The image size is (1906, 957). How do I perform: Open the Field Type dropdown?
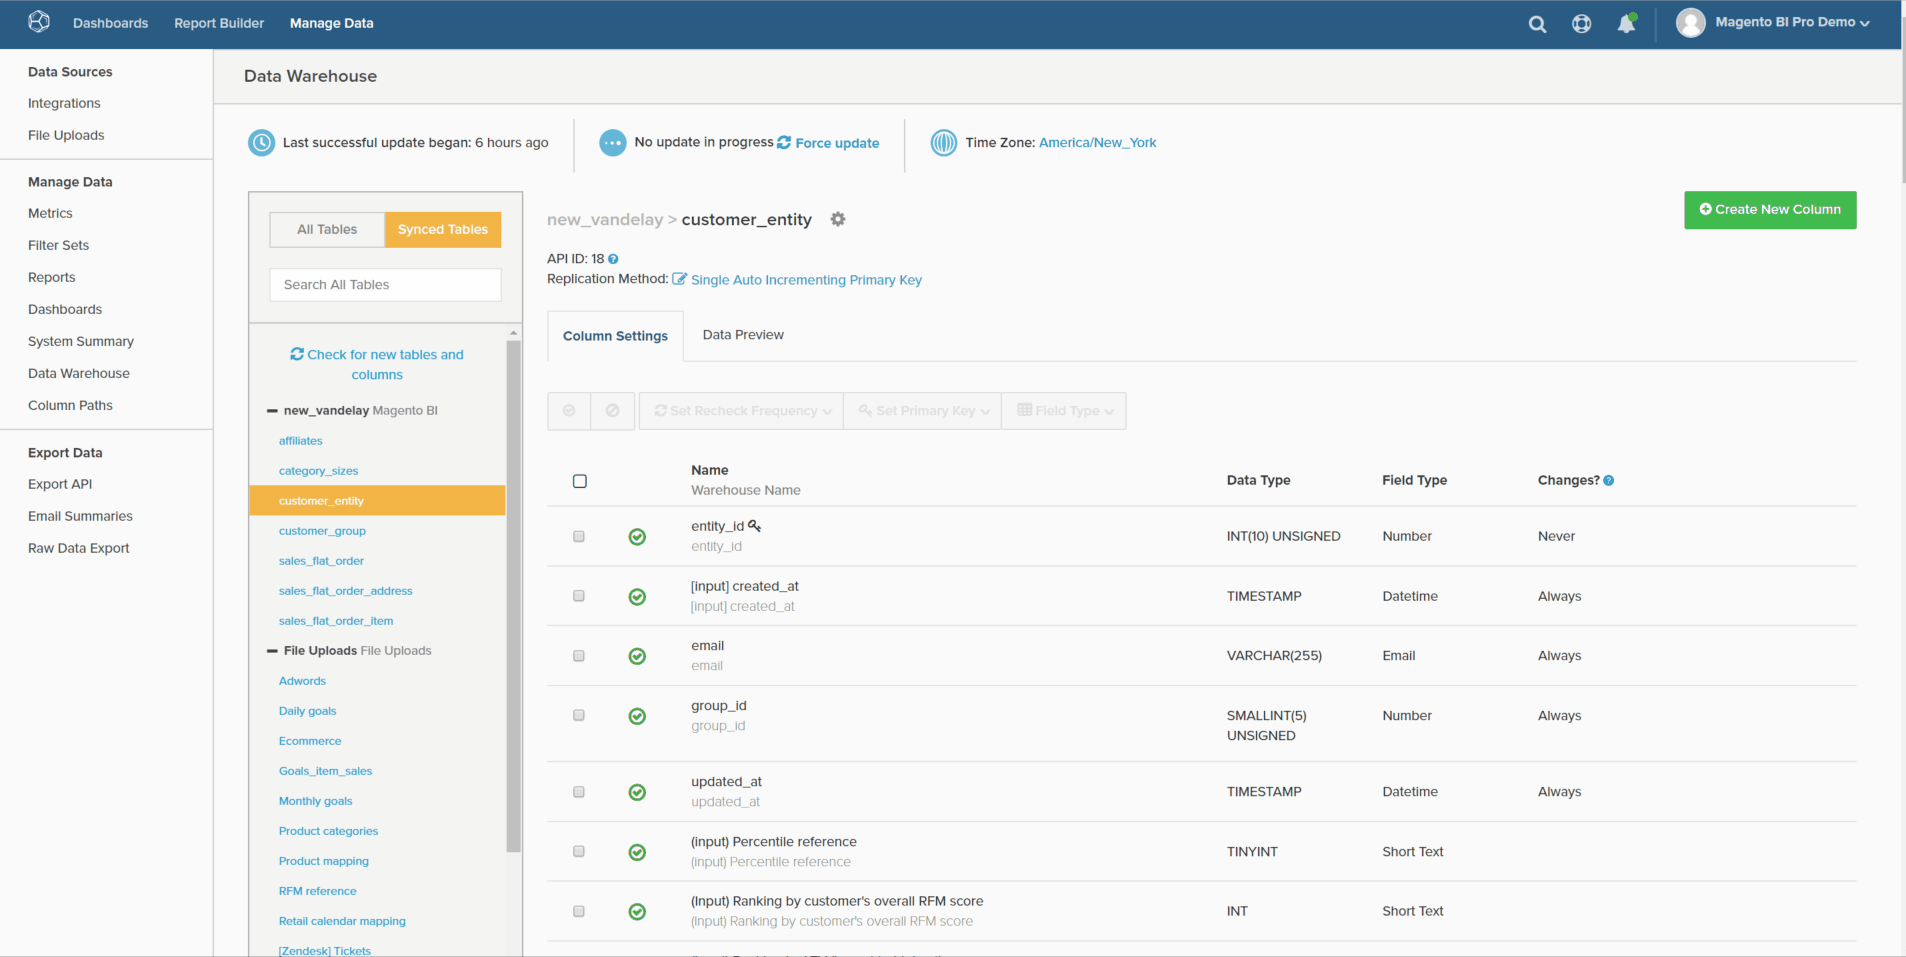tap(1064, 411)
